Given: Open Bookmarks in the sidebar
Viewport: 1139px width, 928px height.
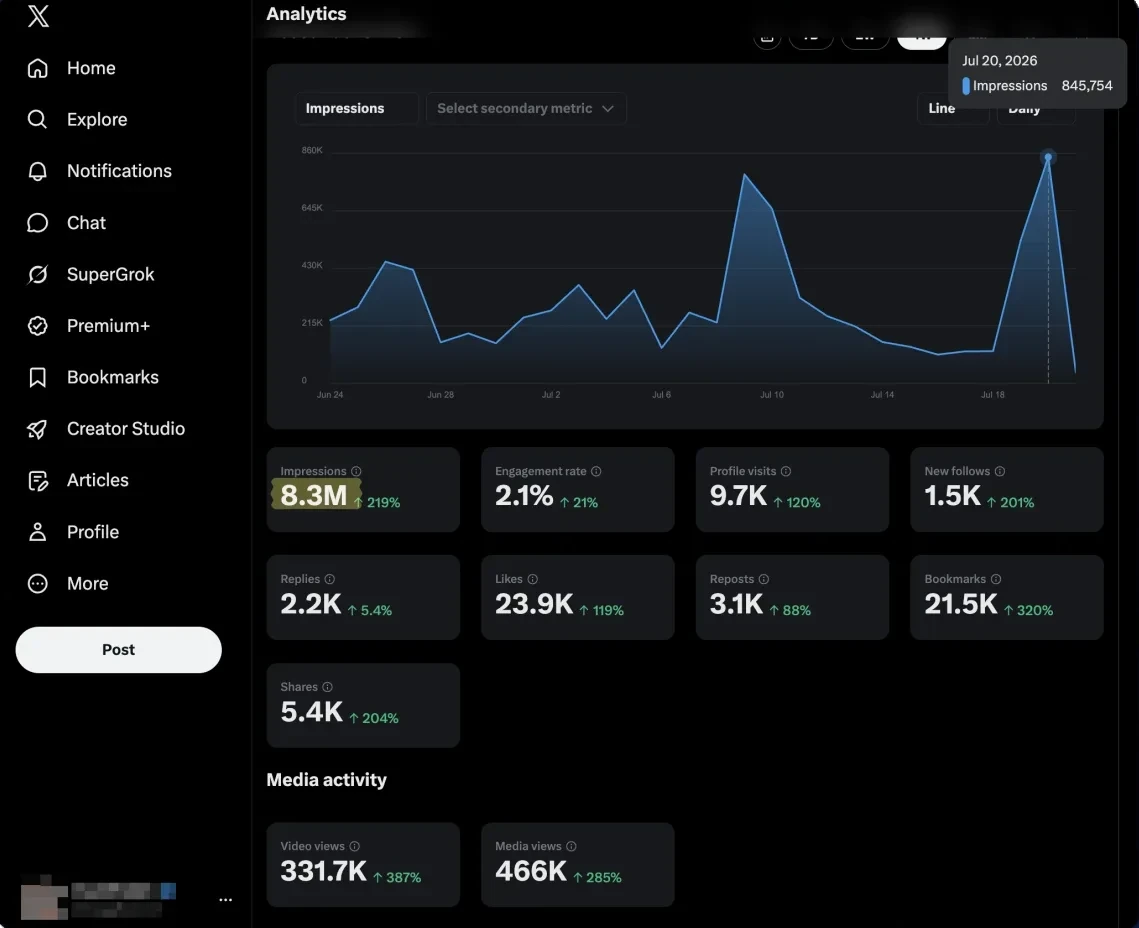Looking at the screenshot, I should point(93,378).
